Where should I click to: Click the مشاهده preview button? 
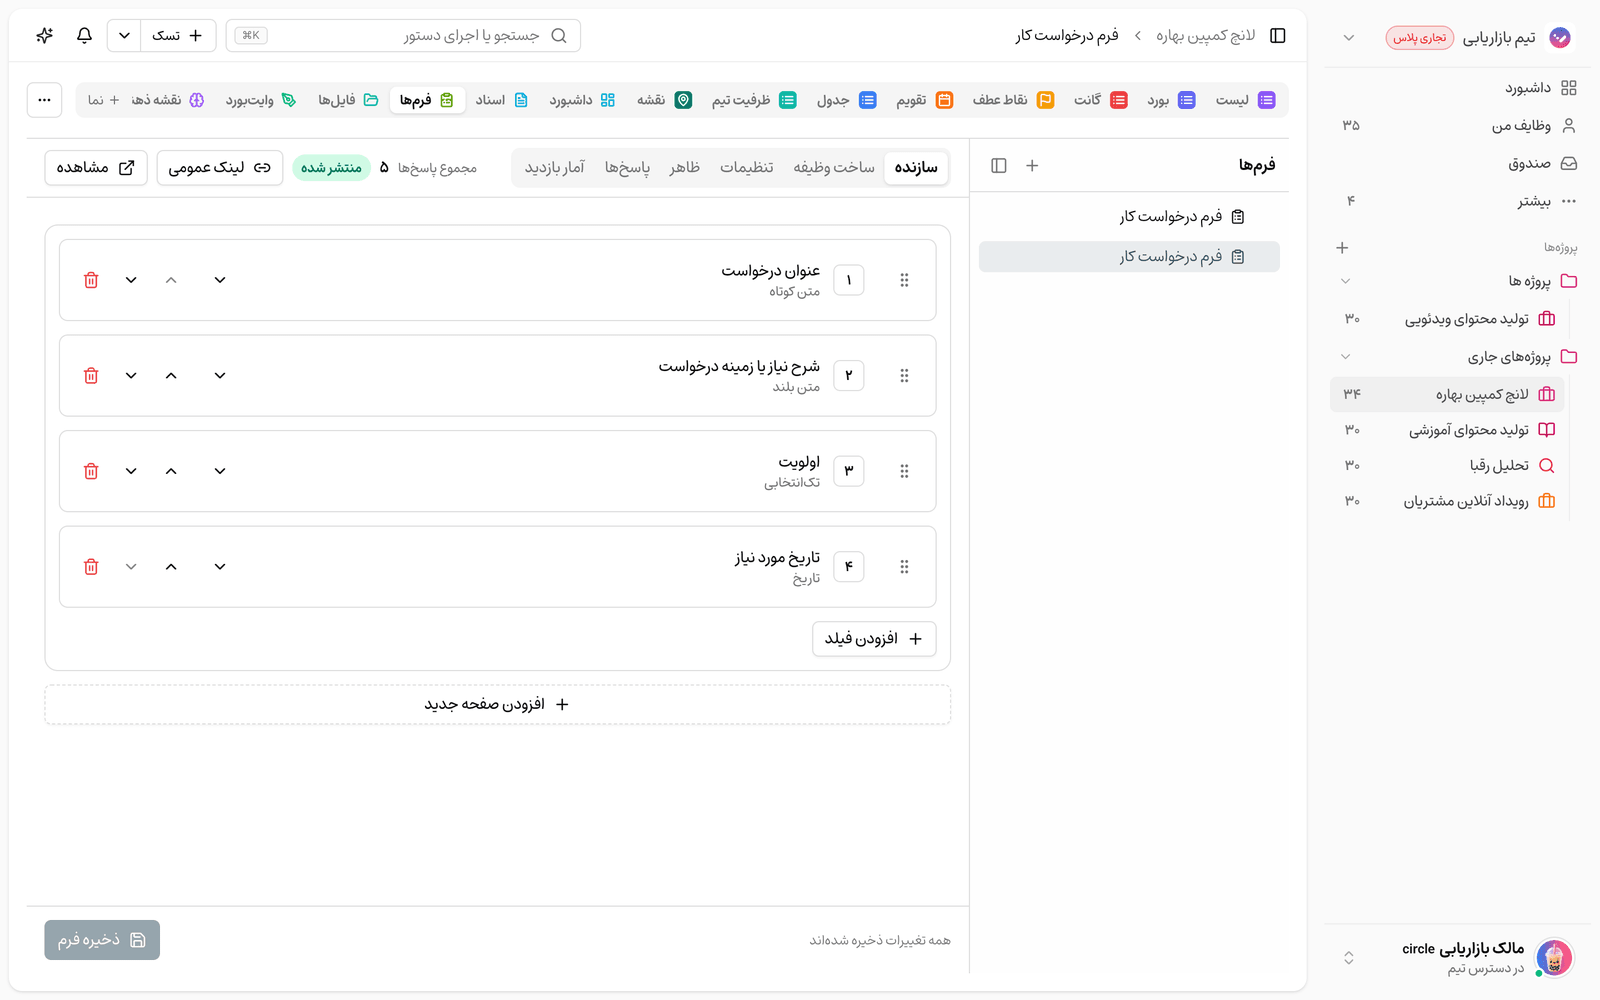pyautogui.click(x=96, y=168)
